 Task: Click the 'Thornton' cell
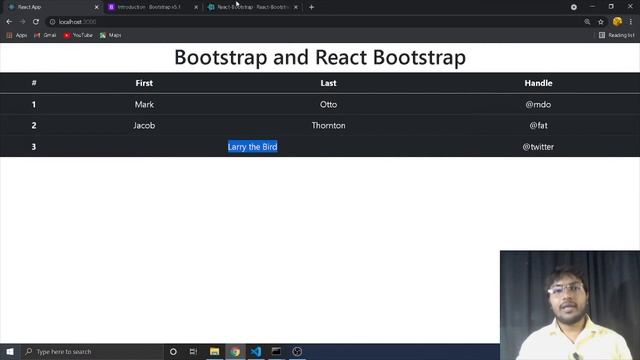coord(329,125)
